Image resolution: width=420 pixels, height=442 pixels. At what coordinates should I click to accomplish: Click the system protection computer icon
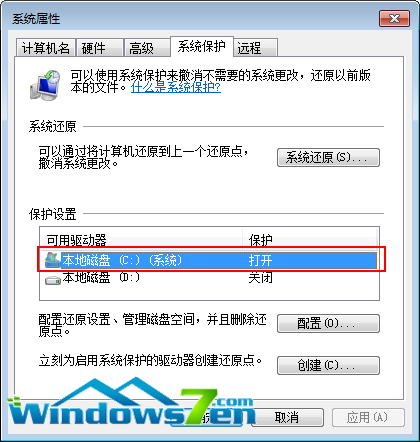click(x=45, y=85)
